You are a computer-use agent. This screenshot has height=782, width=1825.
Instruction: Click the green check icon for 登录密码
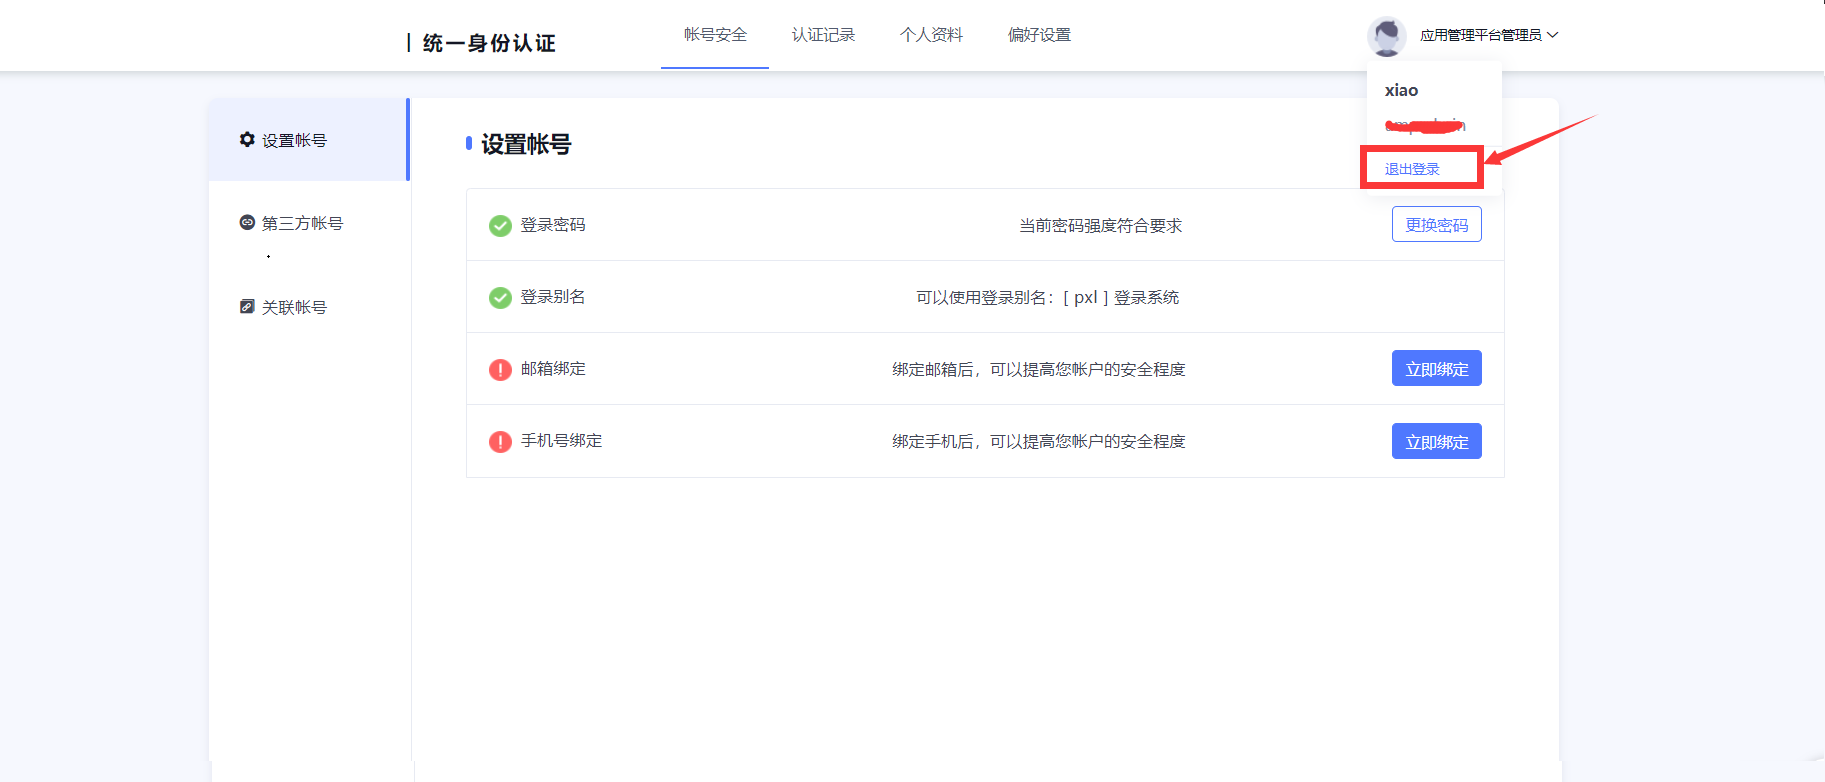[500, 226]
